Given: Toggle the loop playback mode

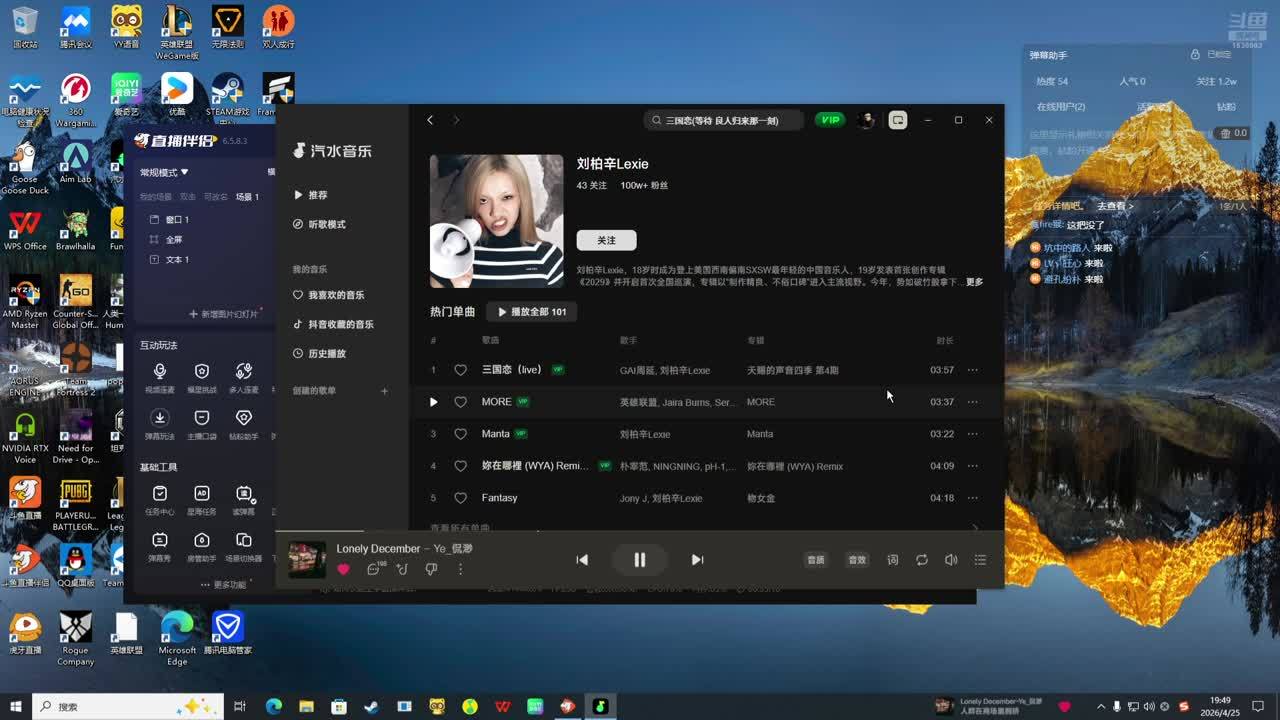Looking at the screenshot, I should point(922,560).
